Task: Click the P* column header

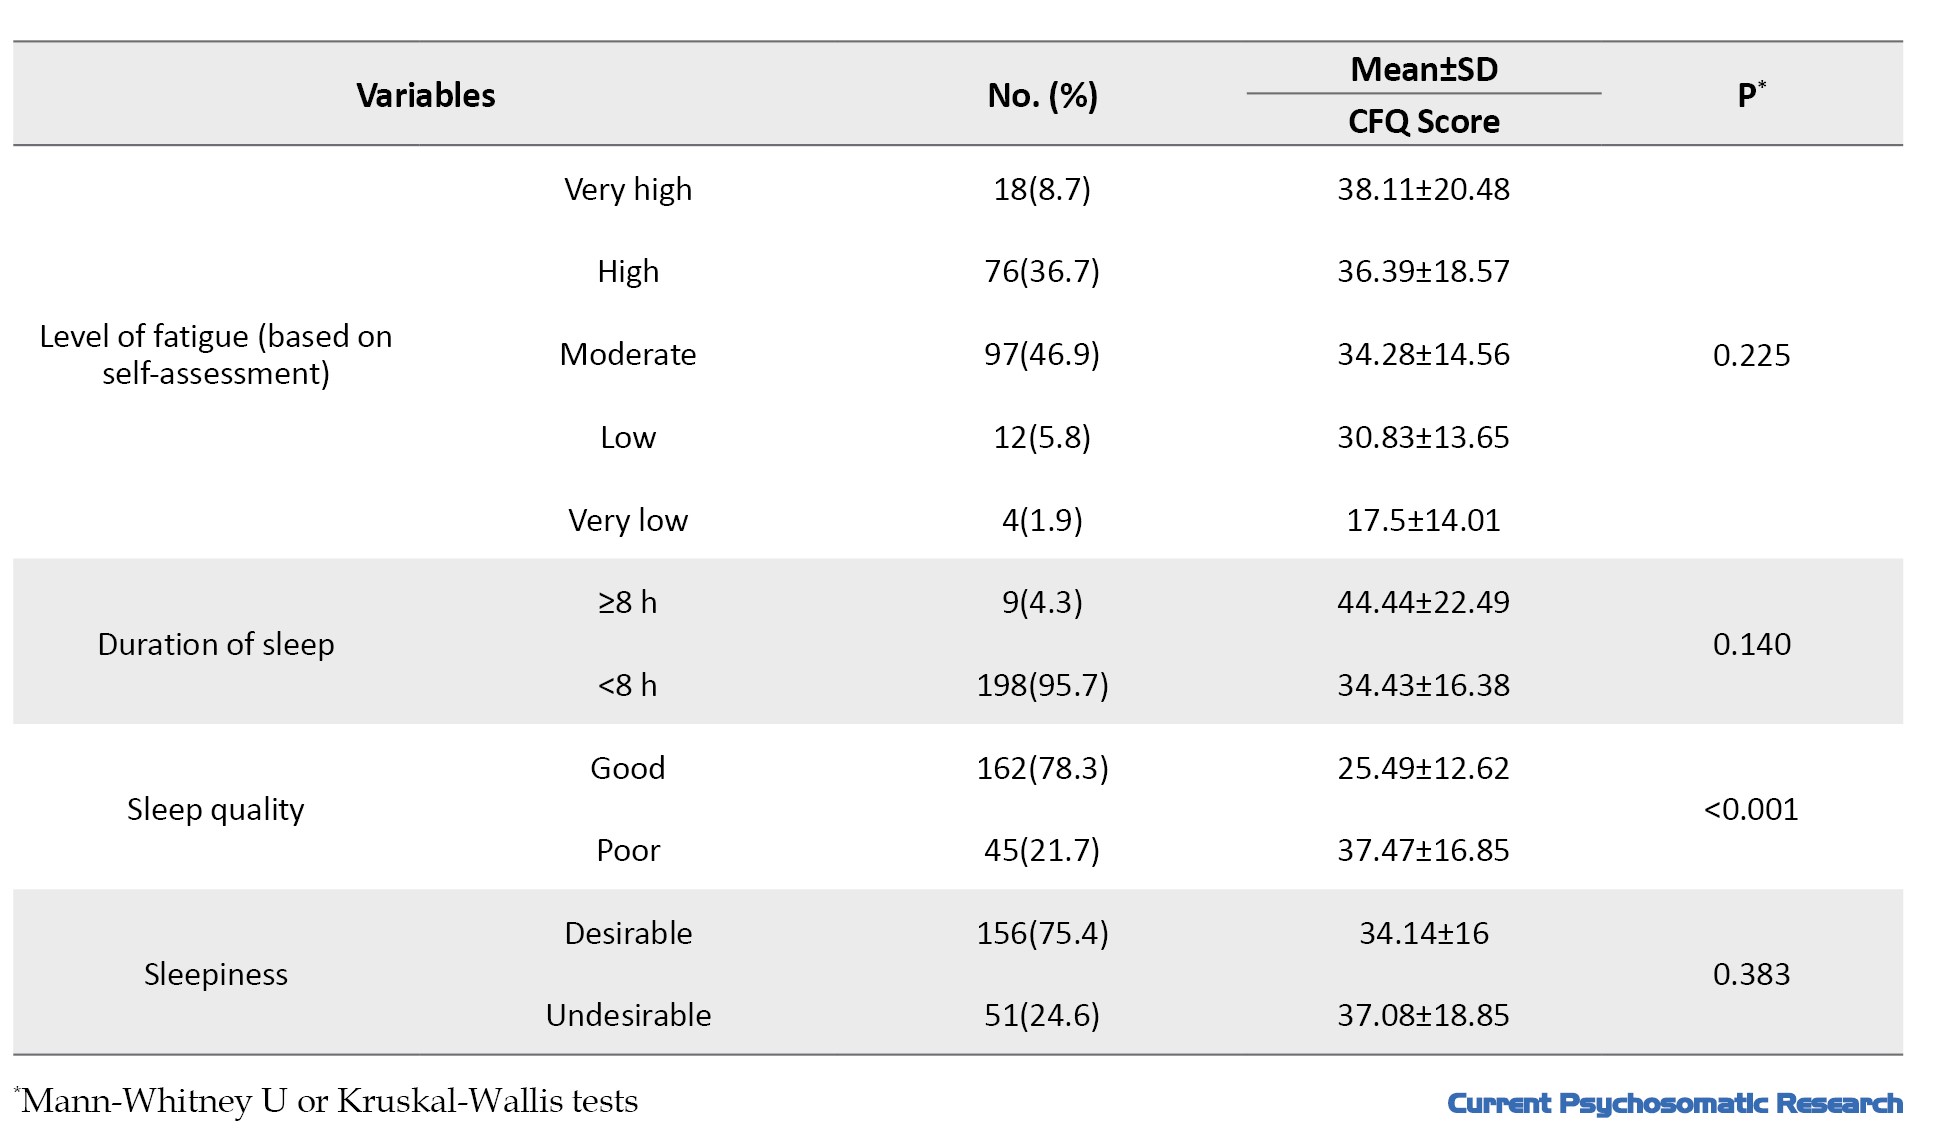Action: pyautogui.click(x=1751, y=96)
